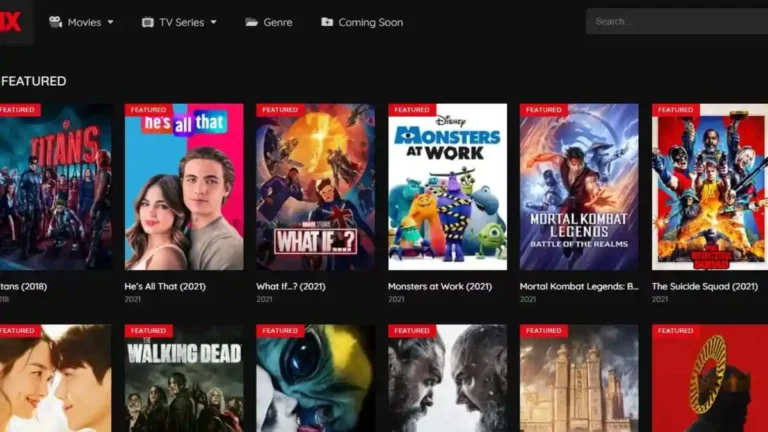This screenshot has width=768, height=432.
Task: Open the He's All That poster
Action: click(x=184, y=187)
